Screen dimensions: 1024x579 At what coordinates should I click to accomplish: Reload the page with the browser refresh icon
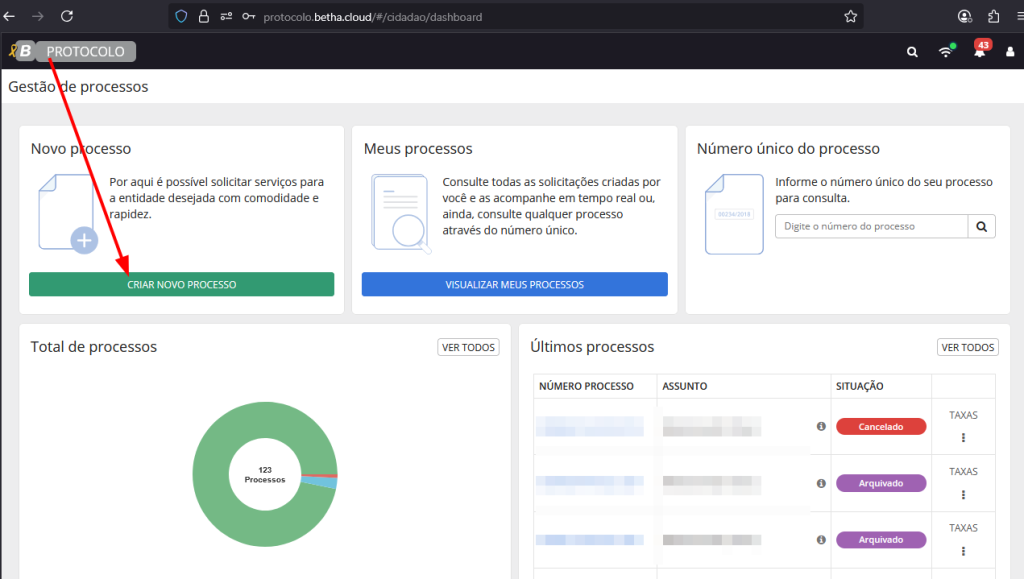pyautogui.click(x=67, y=16)
